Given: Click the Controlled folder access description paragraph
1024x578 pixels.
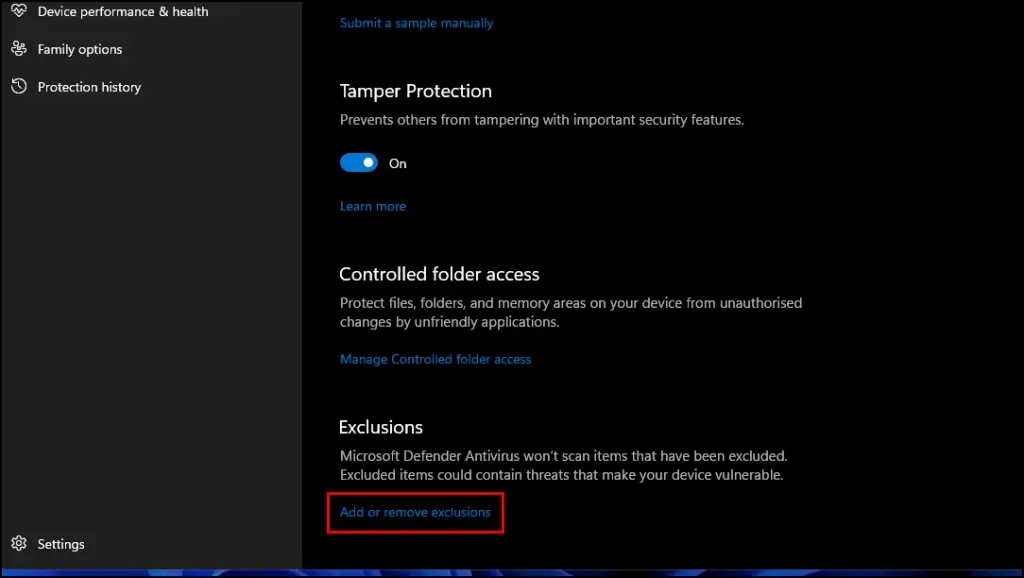Looking at the screenshot, I should (x=571, y=312).
